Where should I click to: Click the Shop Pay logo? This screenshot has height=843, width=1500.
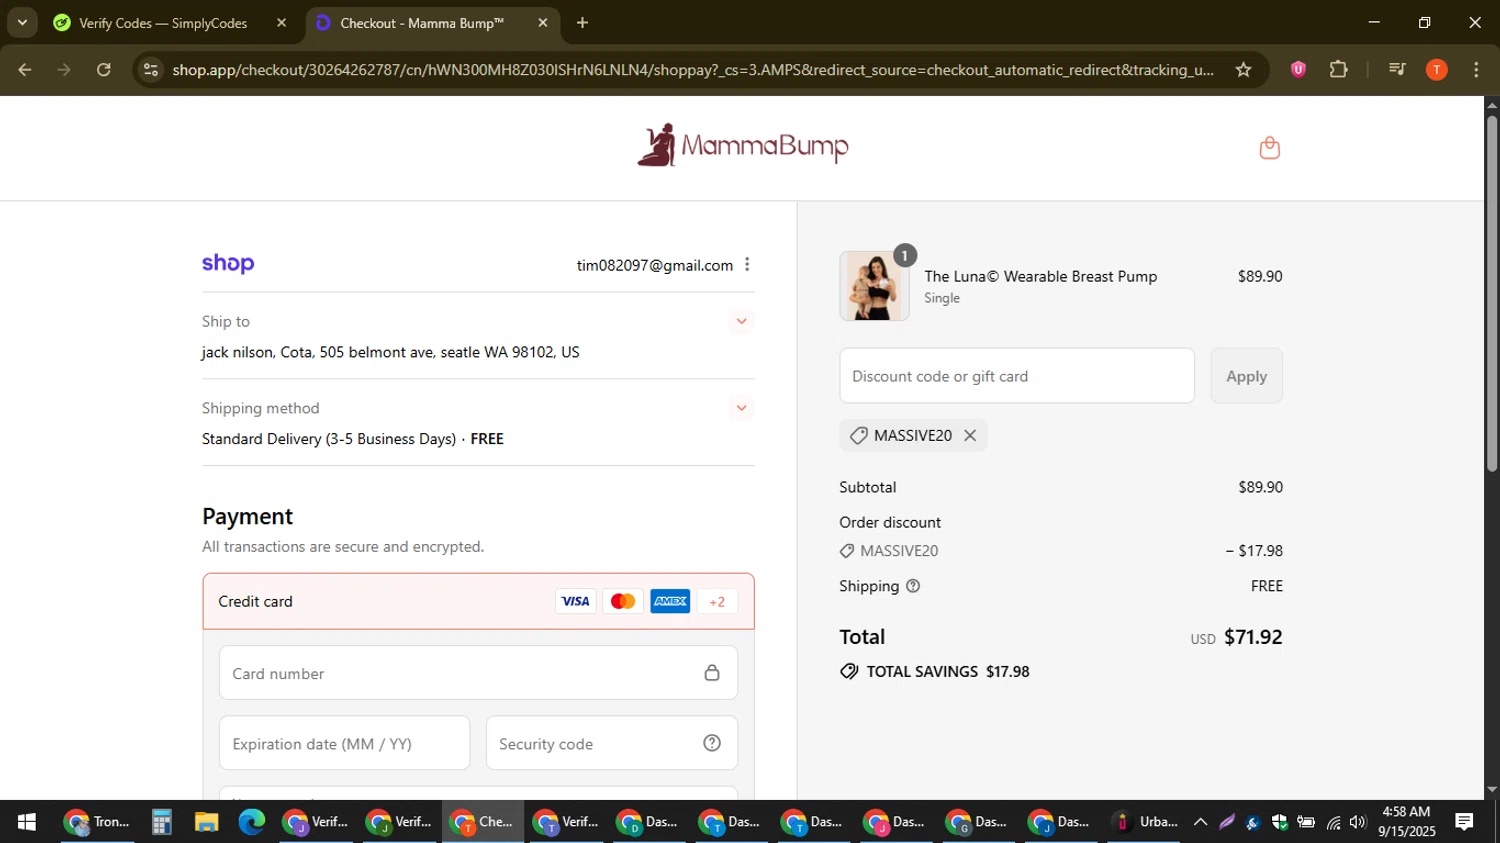[228, 263]
